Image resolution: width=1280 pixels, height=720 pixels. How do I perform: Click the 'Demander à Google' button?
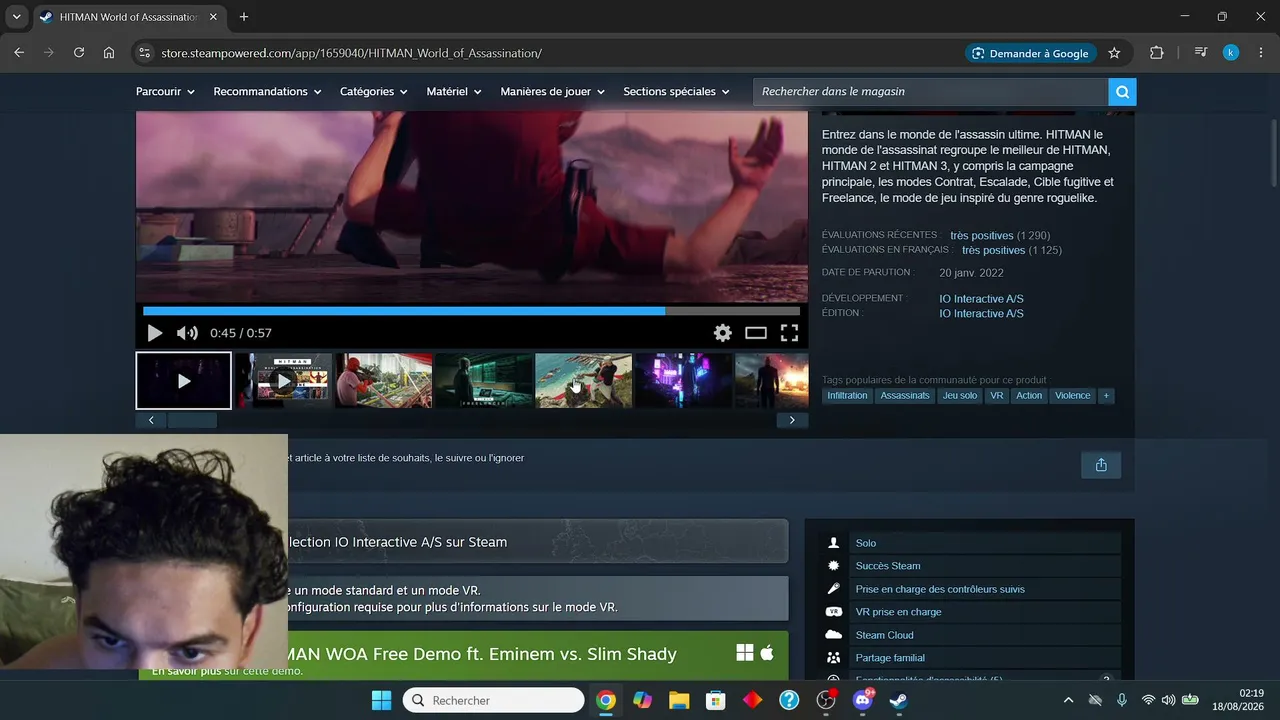click(1030, 53)
